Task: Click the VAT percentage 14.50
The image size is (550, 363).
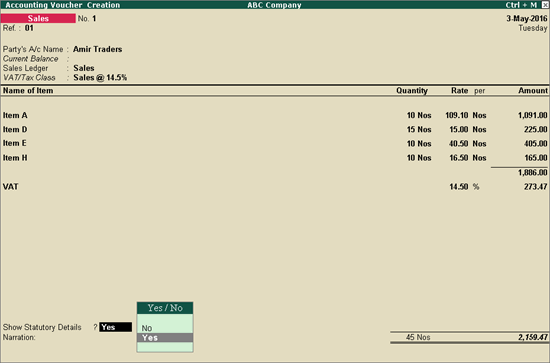Action: [x=459, y=187]
